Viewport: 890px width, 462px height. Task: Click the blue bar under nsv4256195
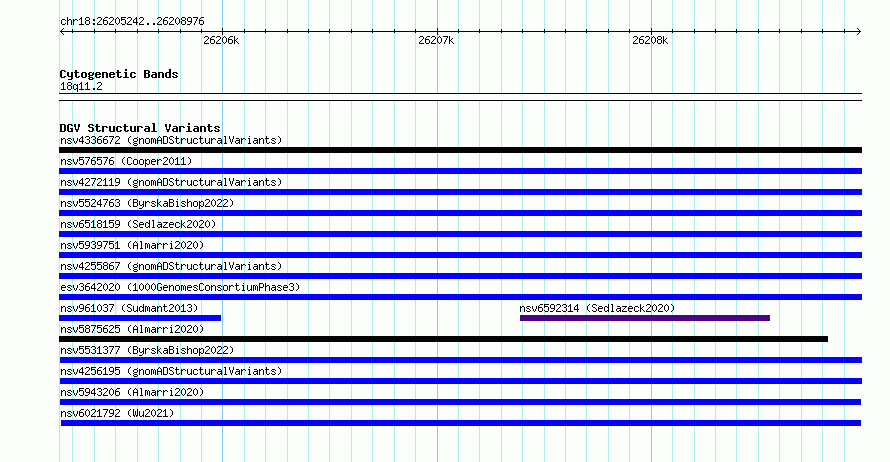coord(460,381)
